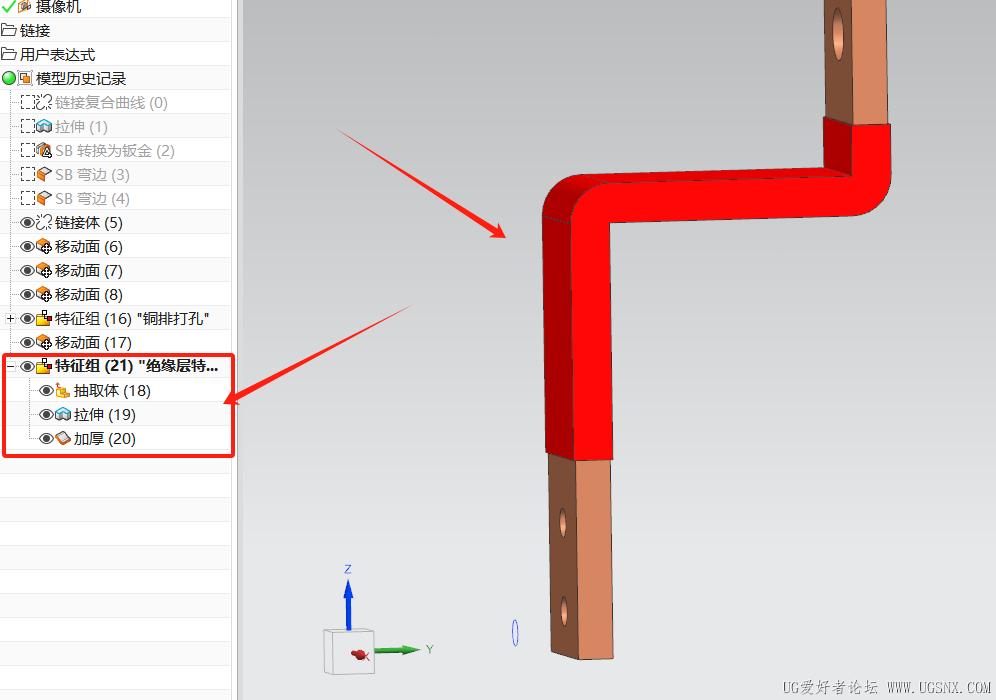996x700 pixels.
Task: Toggle visibility eye of 移动面 (8)
Action: click(27, 294)
